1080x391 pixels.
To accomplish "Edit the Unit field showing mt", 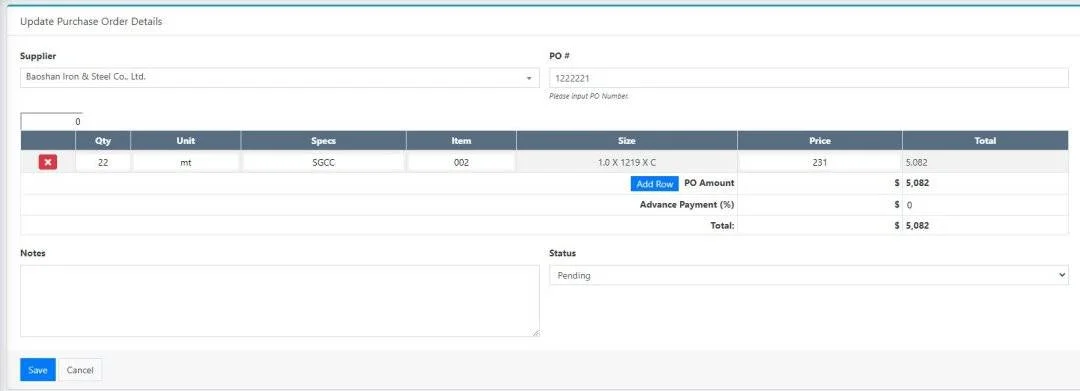I will point(185,163).
